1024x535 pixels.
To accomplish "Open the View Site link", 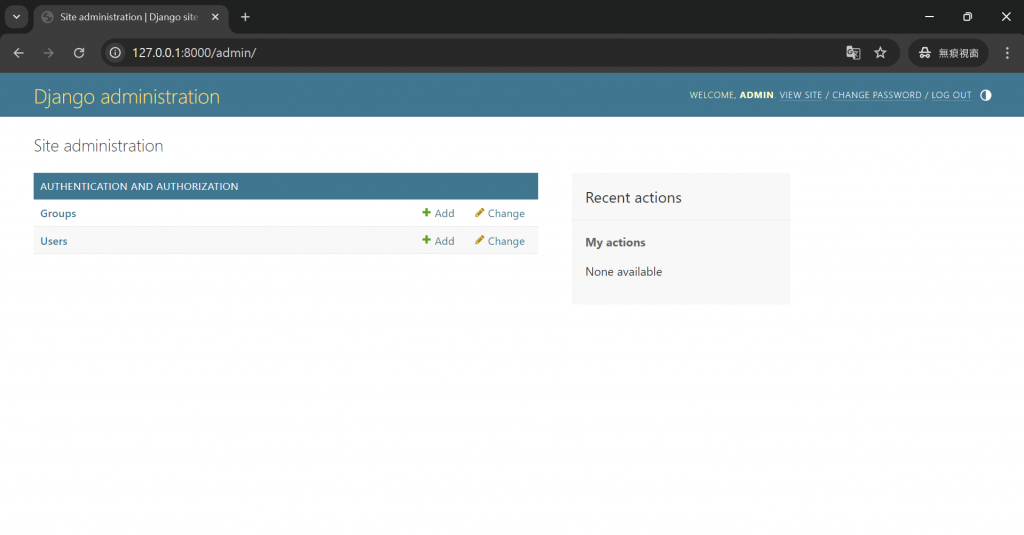I will coord(801,95).
